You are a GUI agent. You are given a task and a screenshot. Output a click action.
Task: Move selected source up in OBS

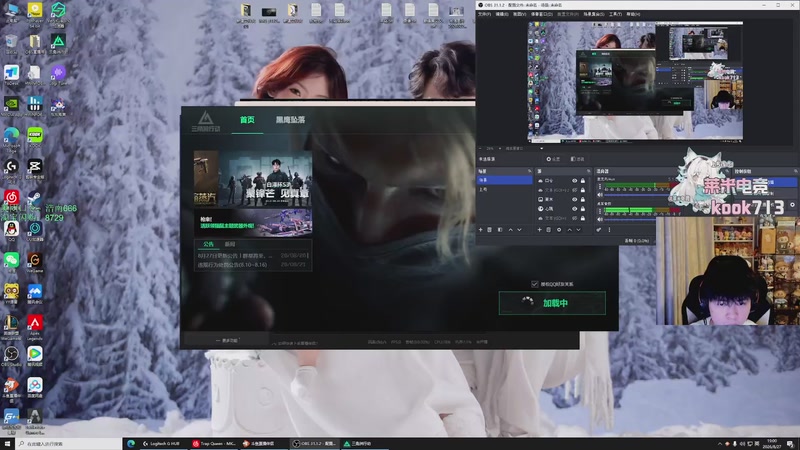click(569, 230)
